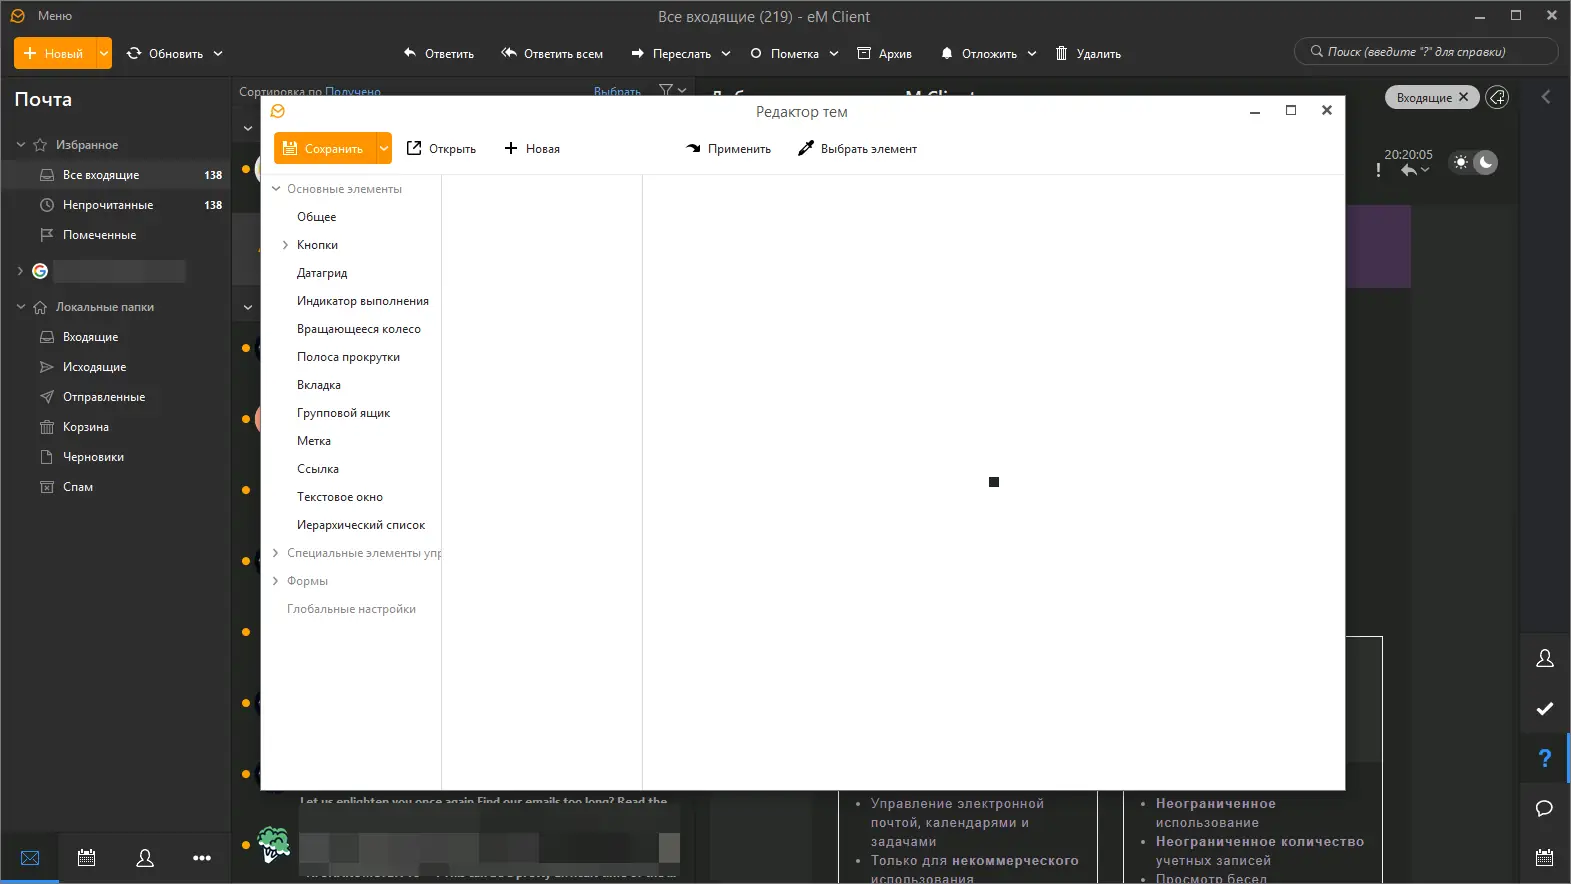Image resolution: width=1571 pixels, height=884 pixels.
Task: Open the Переслать dropdown arrow
Action: click(726, 54)
